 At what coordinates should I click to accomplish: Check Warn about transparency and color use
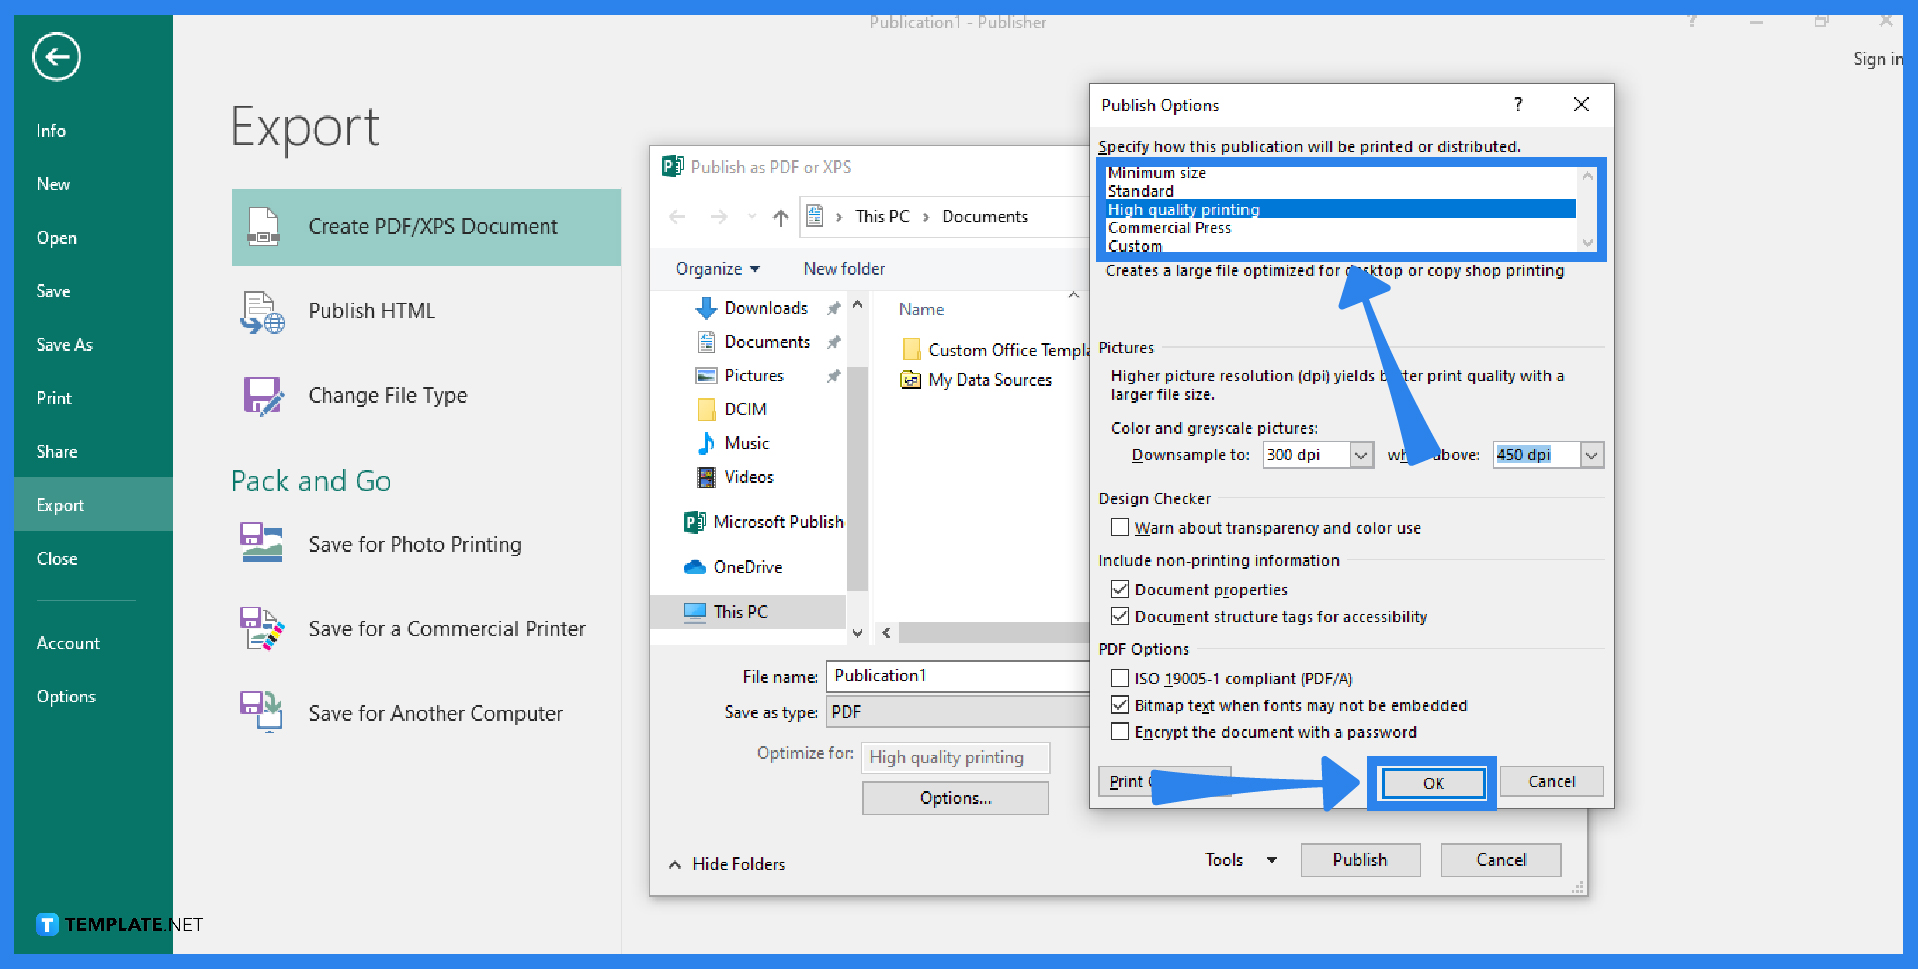tap(1120, 528)
